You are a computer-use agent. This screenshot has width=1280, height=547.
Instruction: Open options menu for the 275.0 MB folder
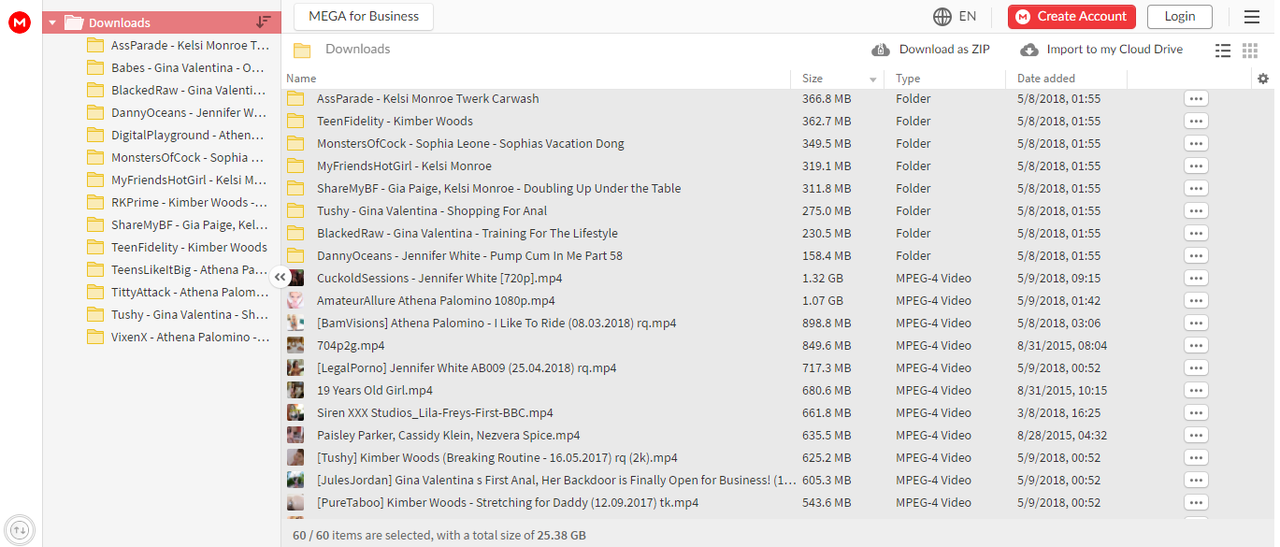tap(1196, 211)
